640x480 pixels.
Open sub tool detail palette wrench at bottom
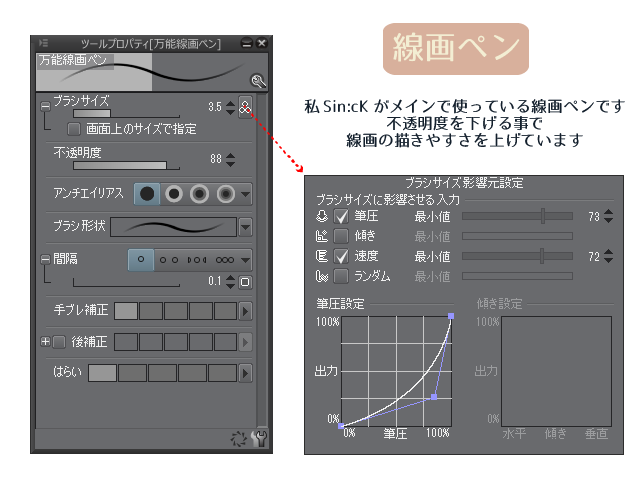point(259,439)
